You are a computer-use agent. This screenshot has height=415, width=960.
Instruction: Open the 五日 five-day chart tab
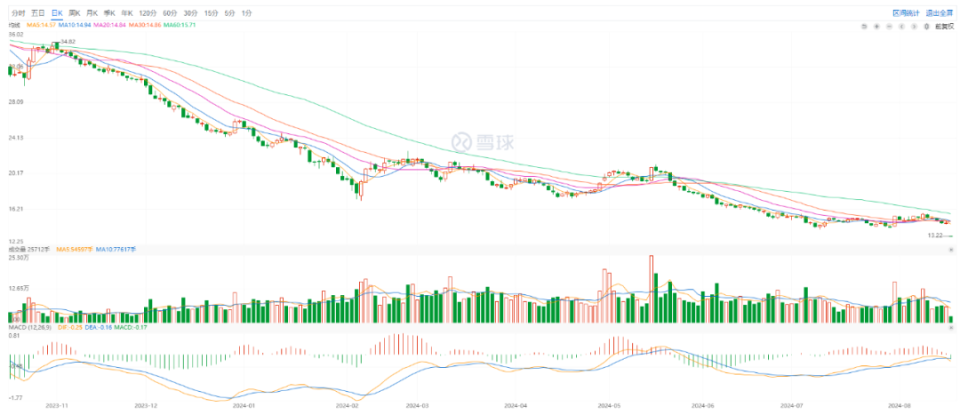coord(38,13)
